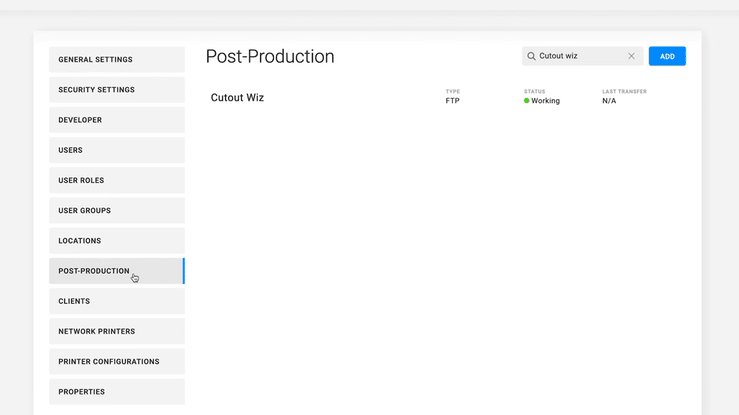Screen dimensions: 739x415
Task: Clear the search field with X icon
Action: point(631,56)
